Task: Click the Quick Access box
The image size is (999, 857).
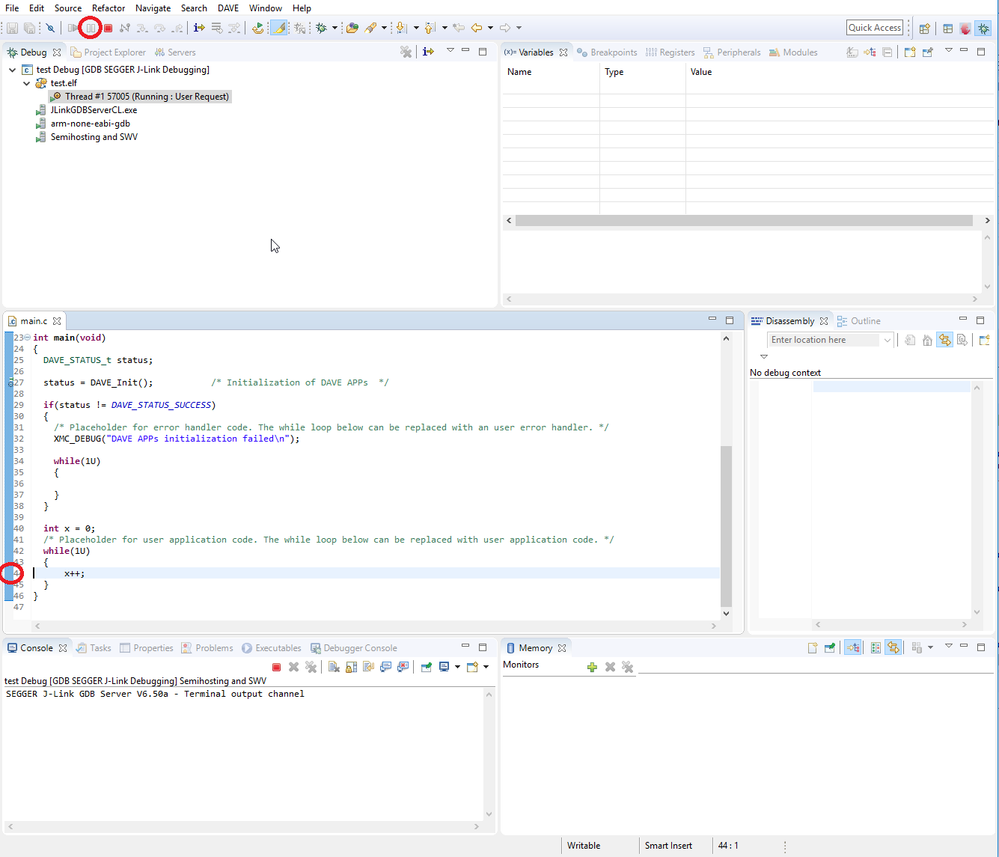Action: point(874,28)
